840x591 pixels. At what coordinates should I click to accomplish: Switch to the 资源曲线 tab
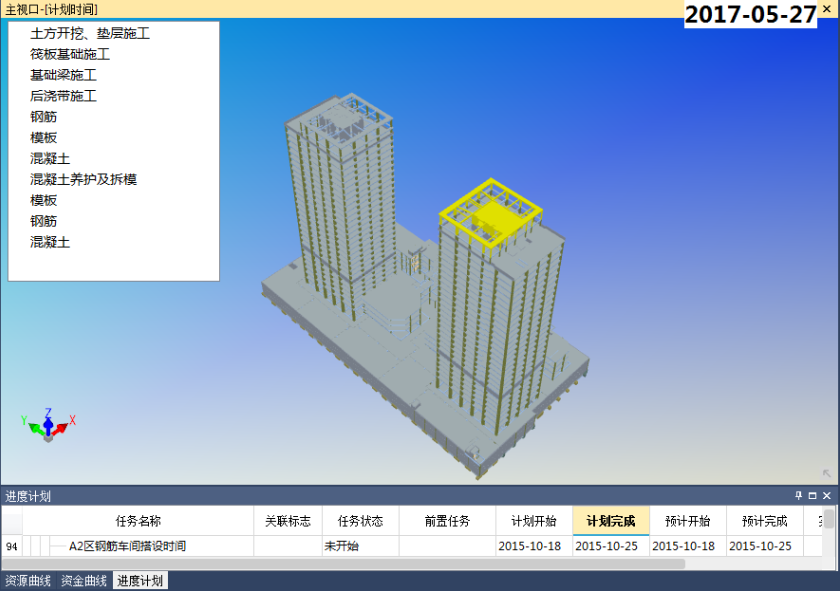click(28, 581)
